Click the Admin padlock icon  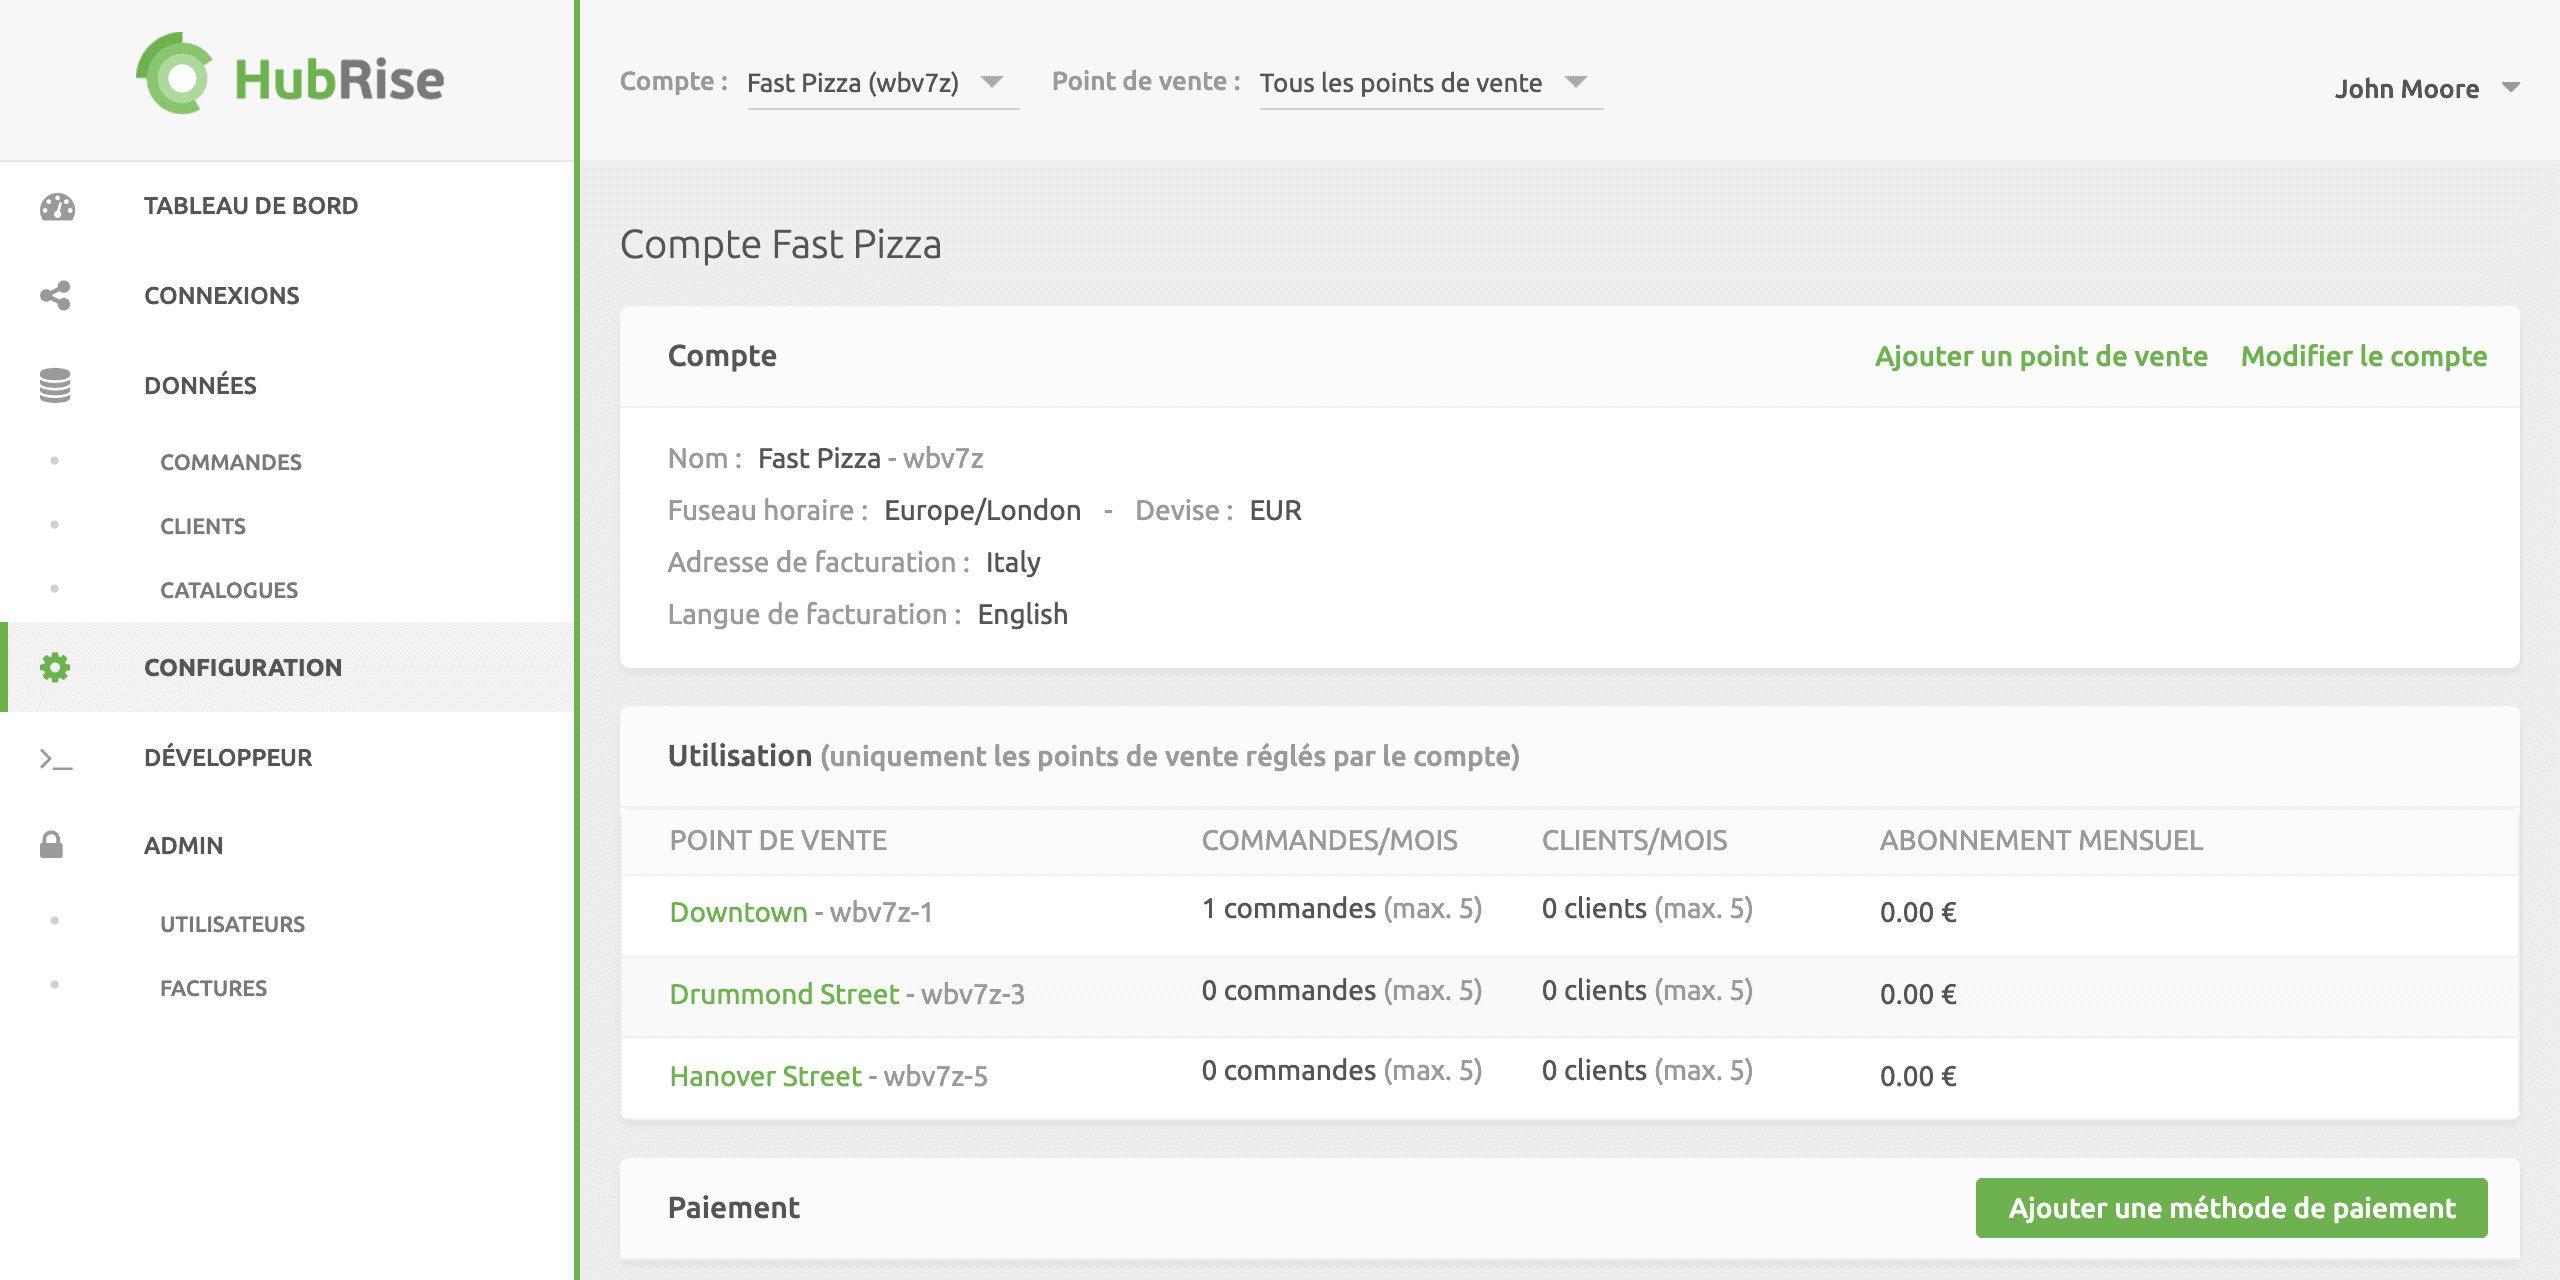pos(51,845)
